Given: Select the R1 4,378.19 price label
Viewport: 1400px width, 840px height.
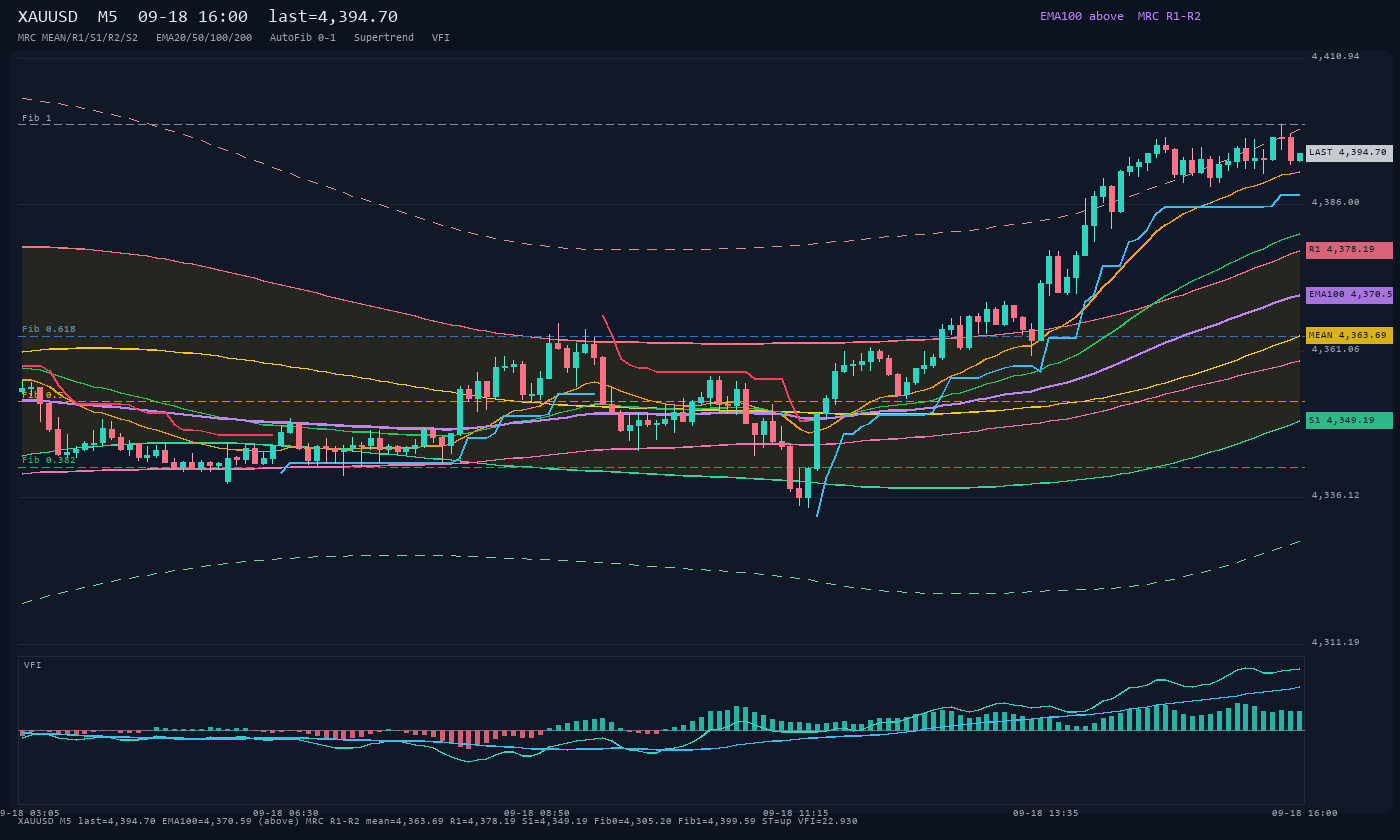Looking at the screenshot, I should 1349,250.
